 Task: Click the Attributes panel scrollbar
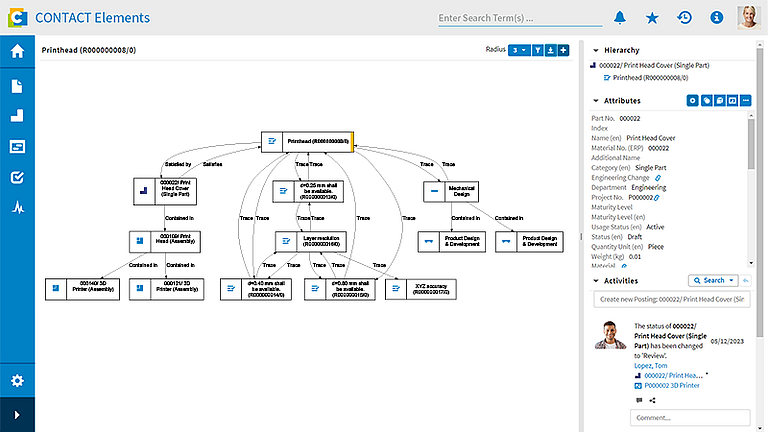coord(751,144)
